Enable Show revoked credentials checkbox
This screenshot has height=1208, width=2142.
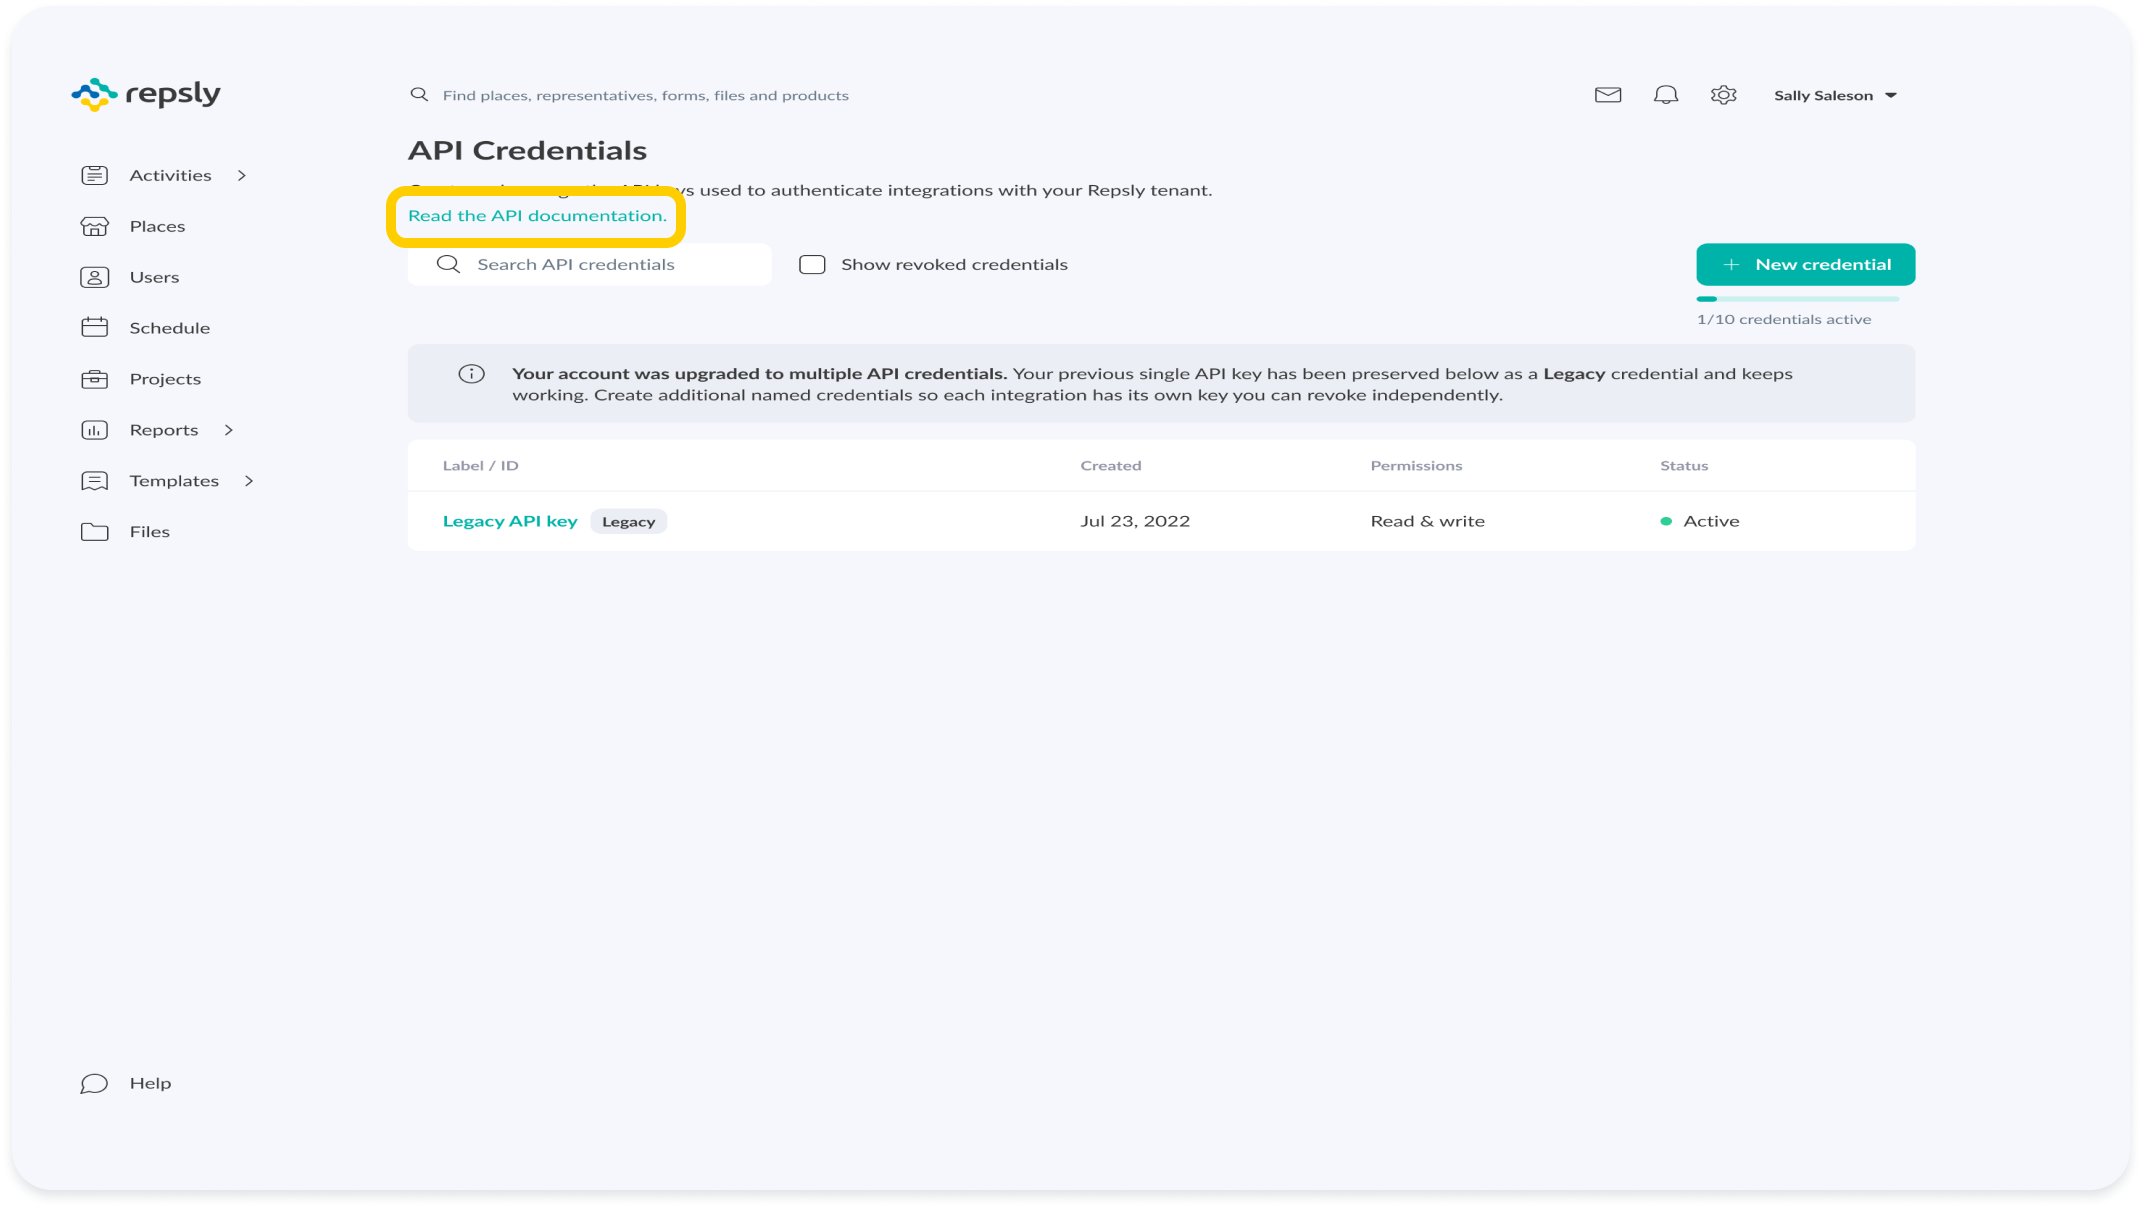(x=812, y=264)
